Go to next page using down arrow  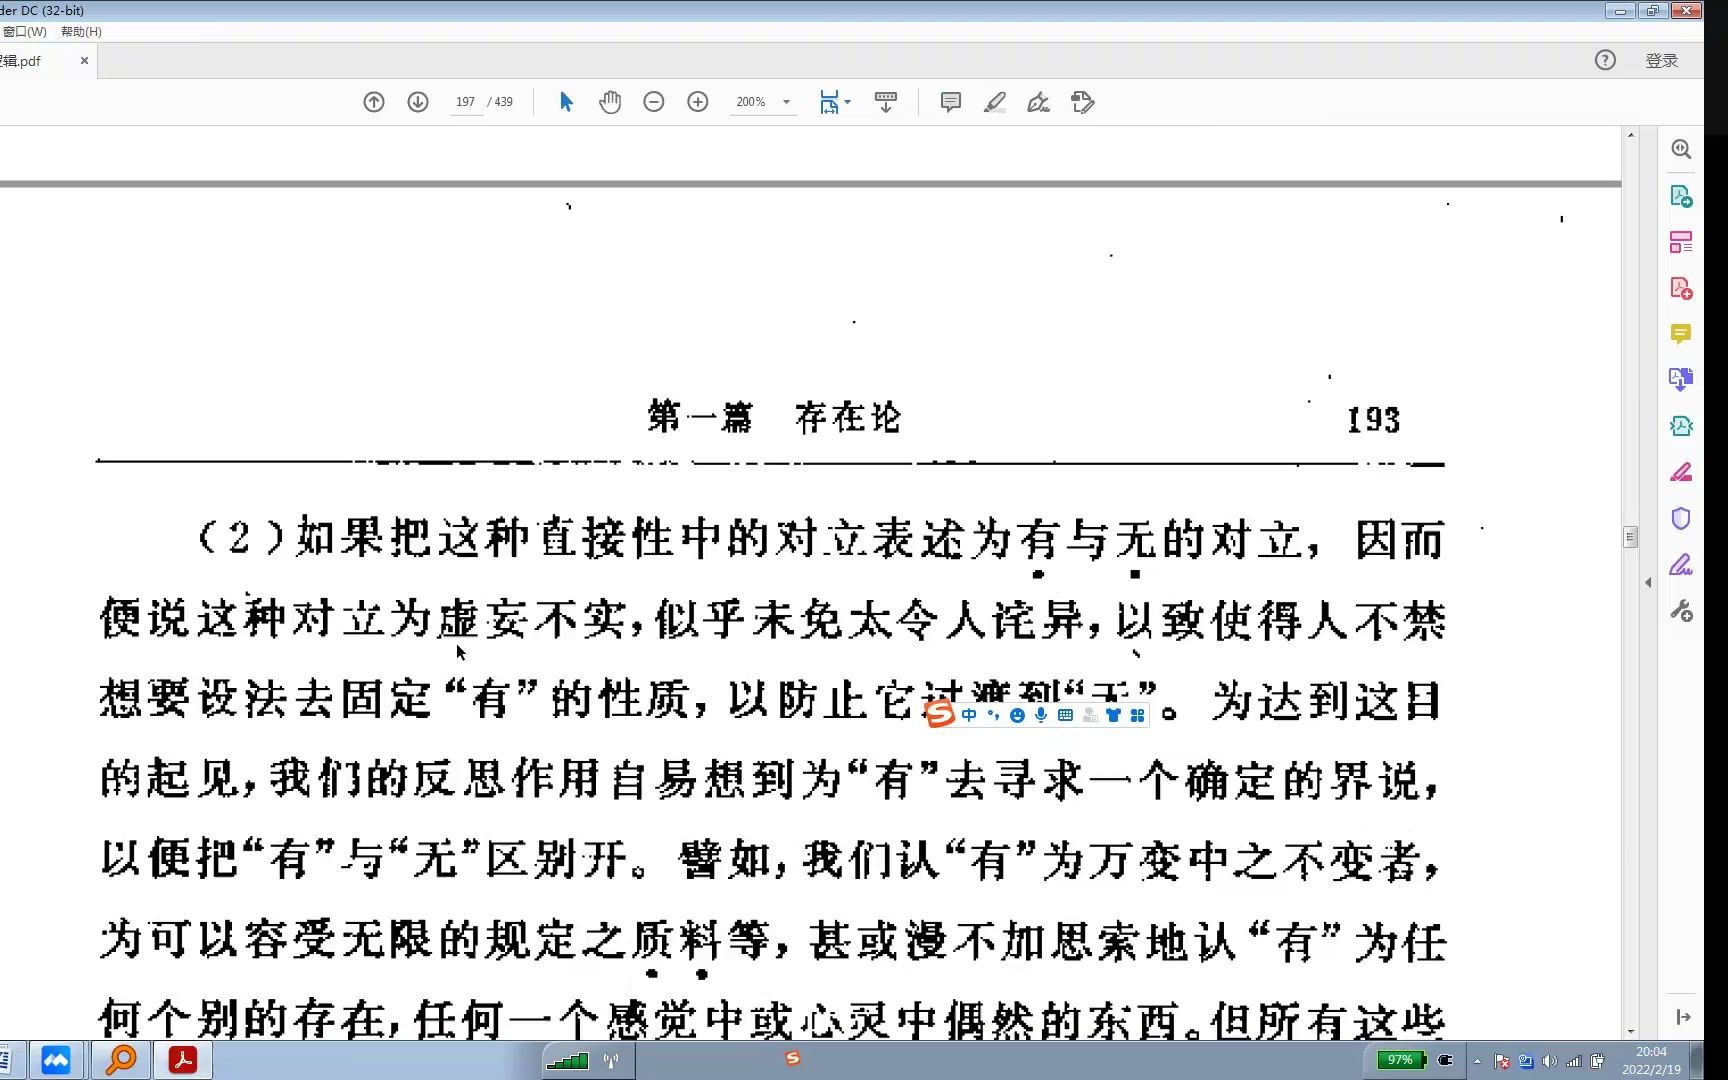click(x=418, y=102)
